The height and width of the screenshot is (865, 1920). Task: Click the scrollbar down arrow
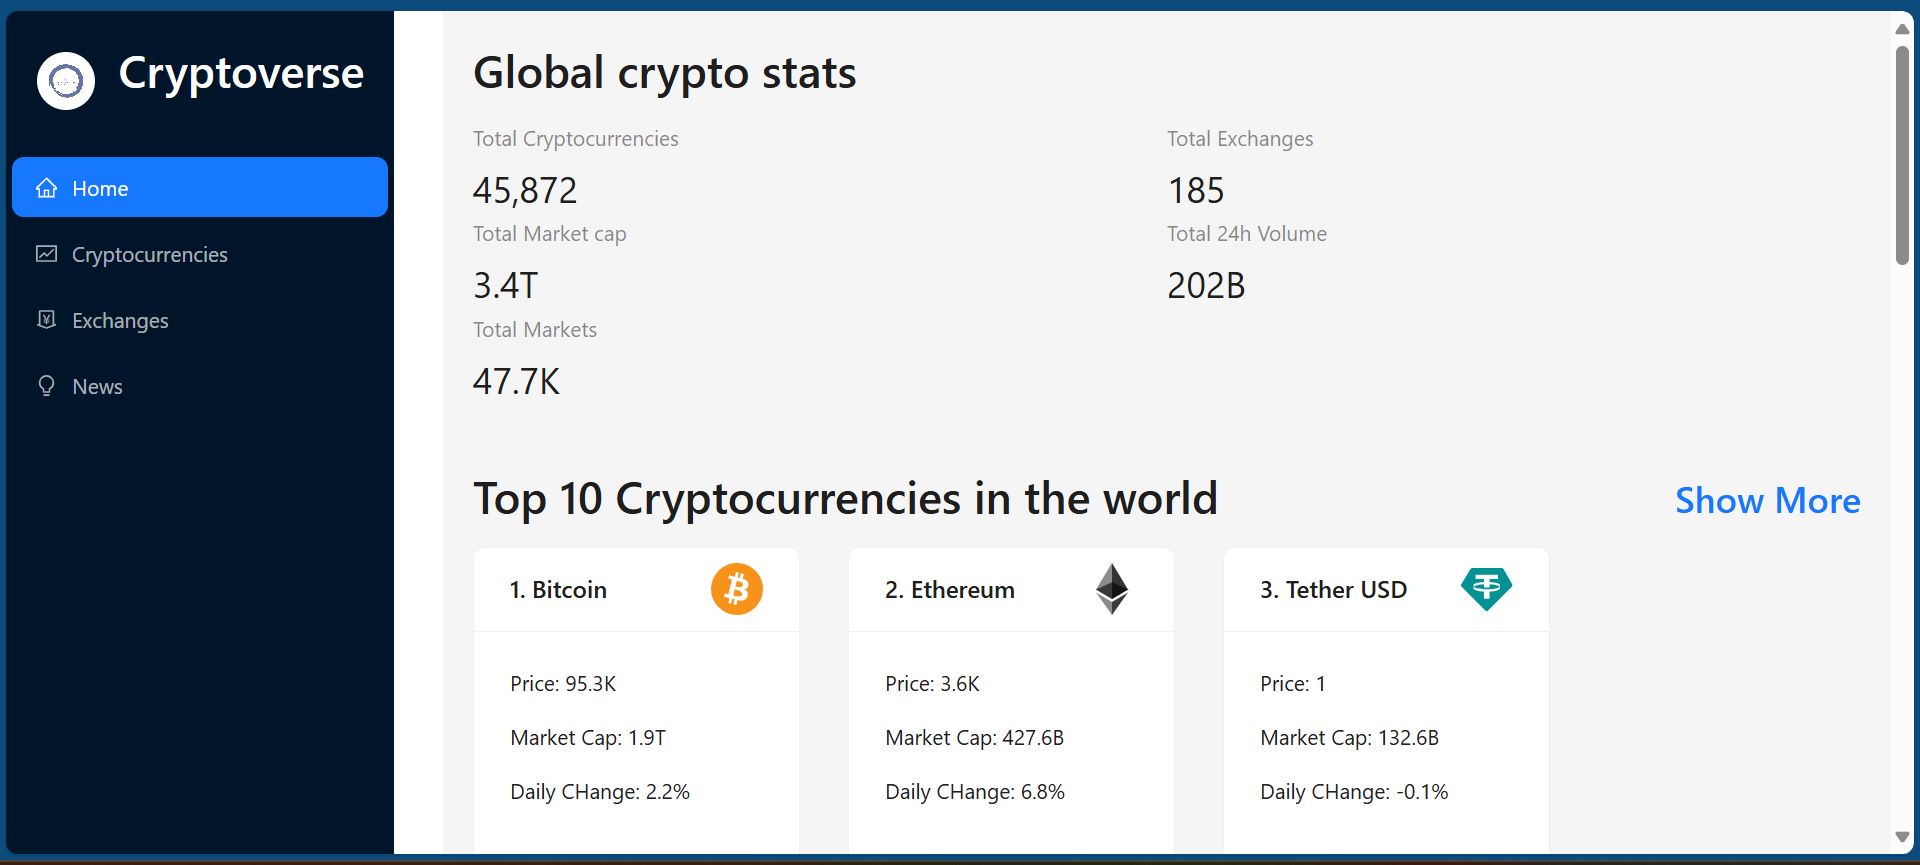point(1902,837)
